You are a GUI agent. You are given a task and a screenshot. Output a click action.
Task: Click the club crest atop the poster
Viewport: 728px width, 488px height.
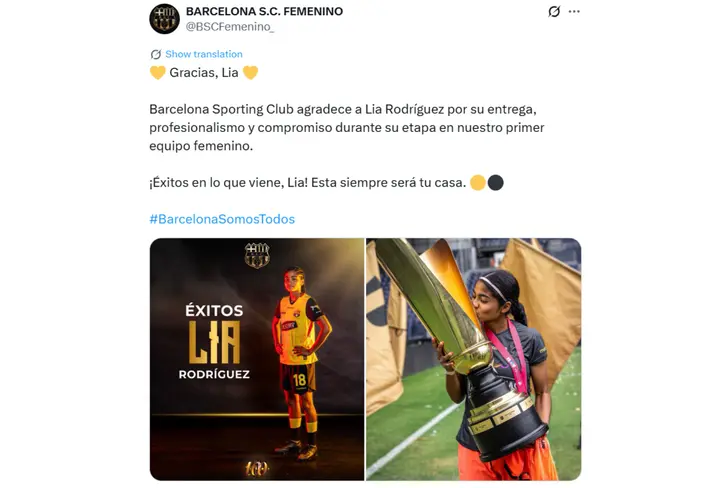(x=257, y=255)
